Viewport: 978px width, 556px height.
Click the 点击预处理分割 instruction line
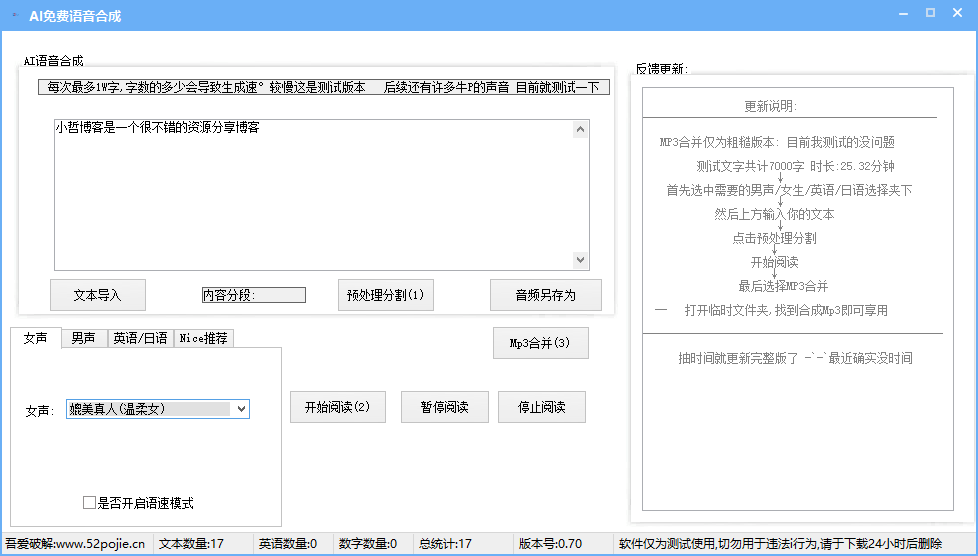tap(774, 238)
